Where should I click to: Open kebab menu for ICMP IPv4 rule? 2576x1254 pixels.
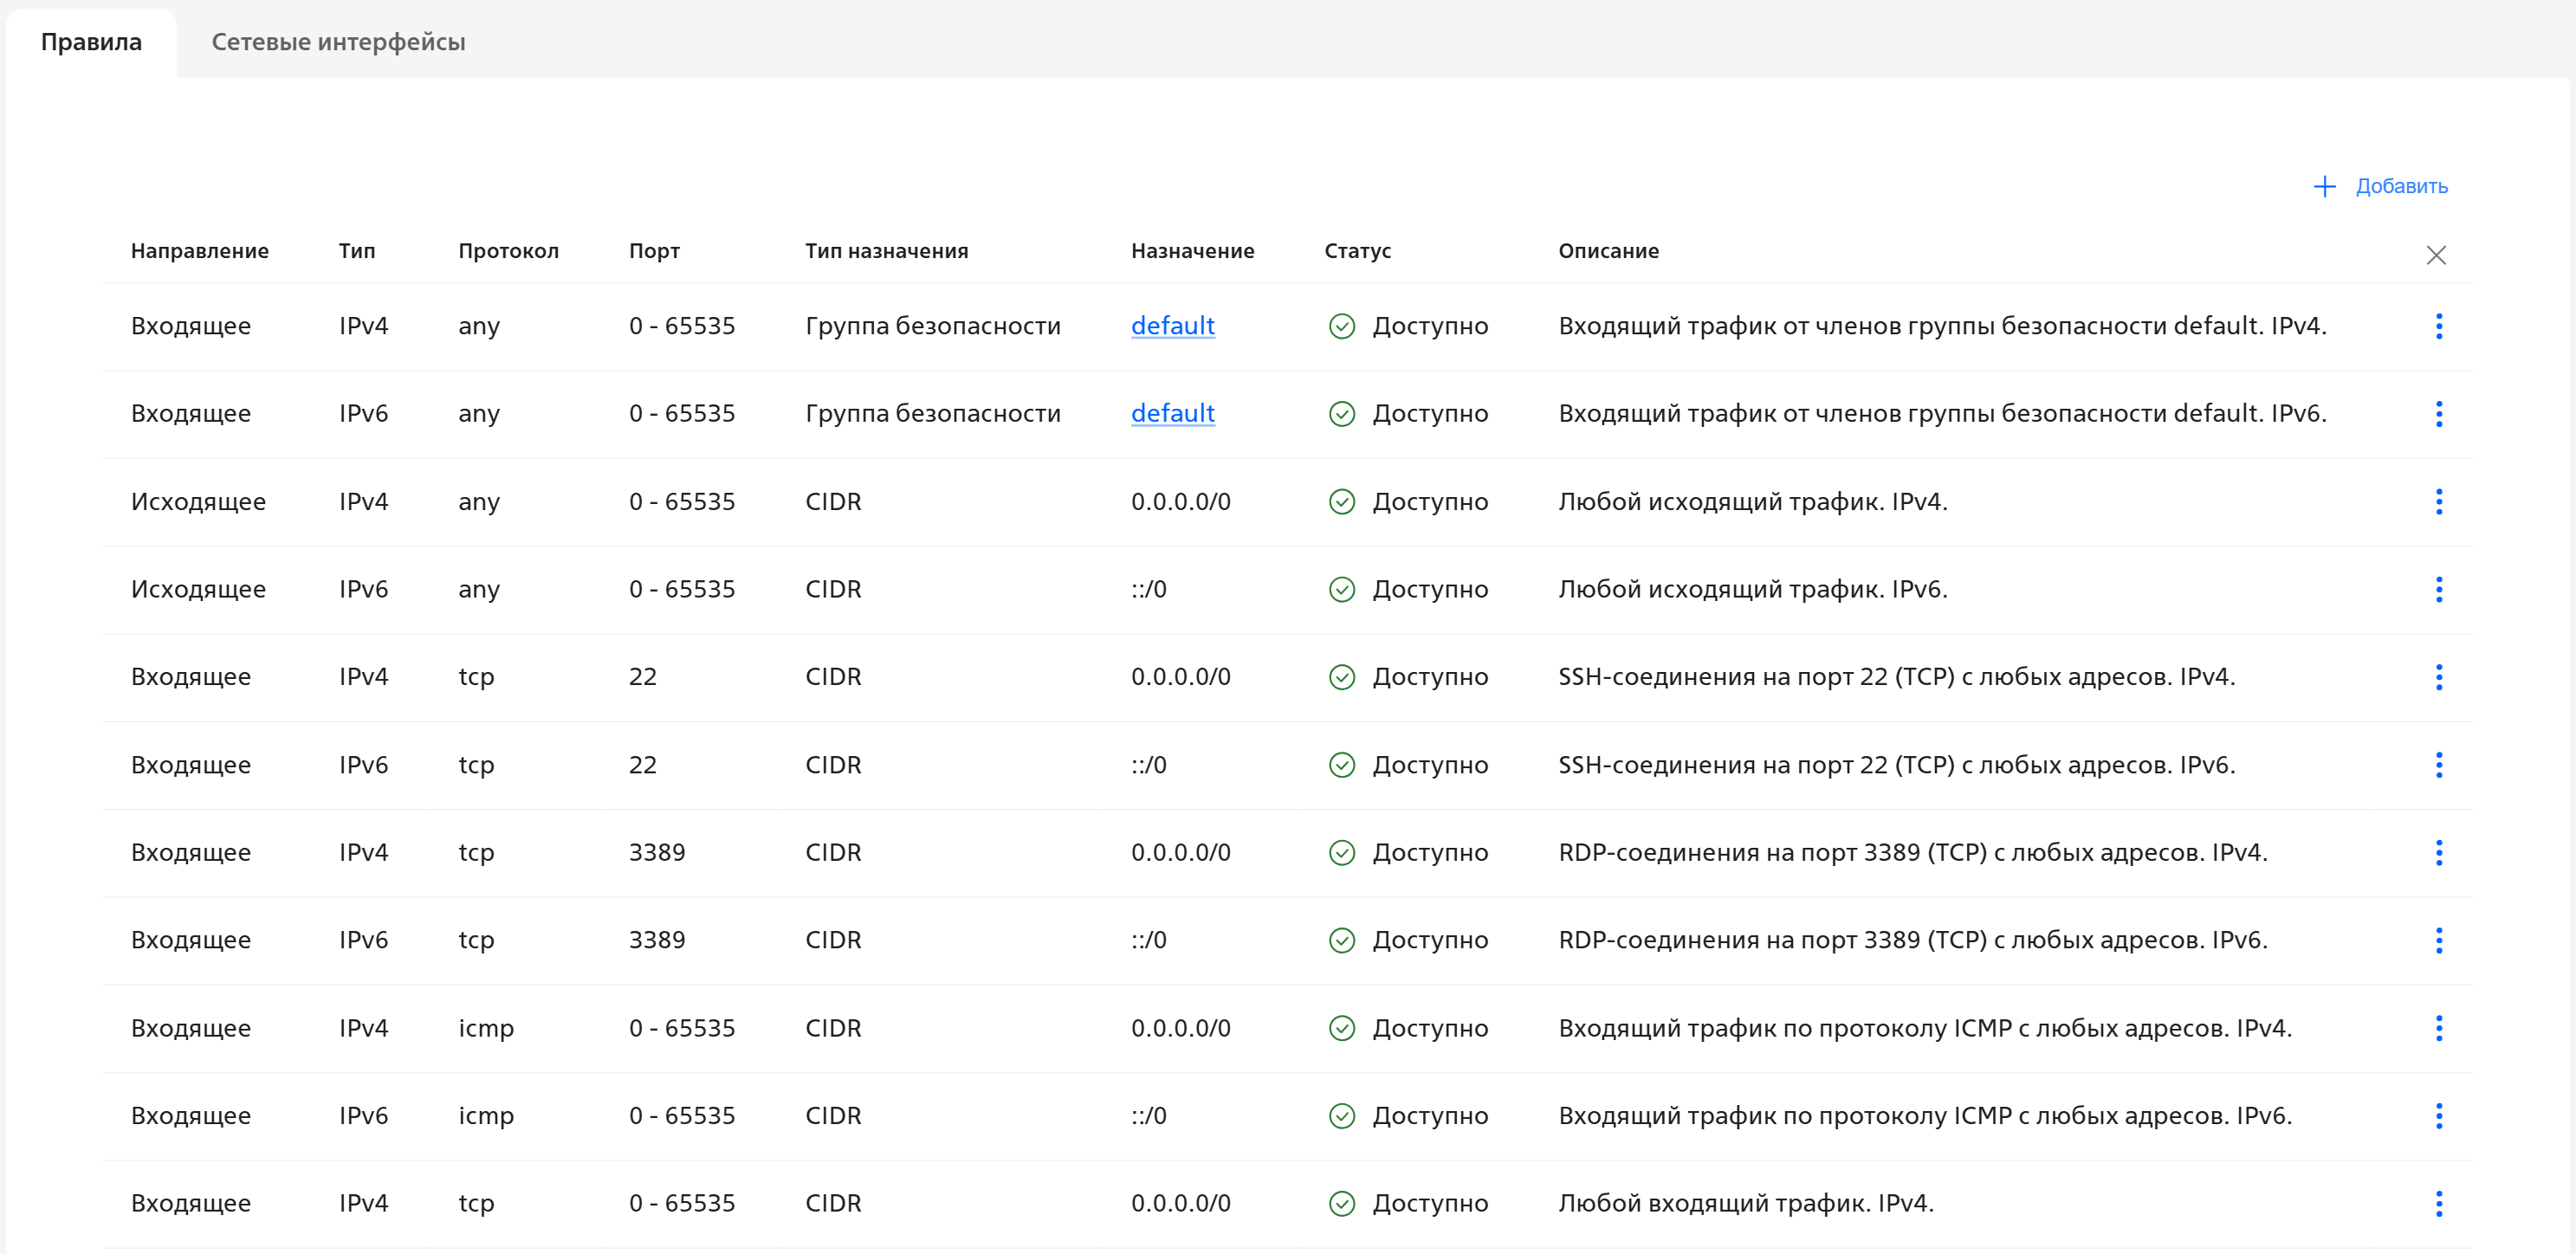click(2438, 1028)
